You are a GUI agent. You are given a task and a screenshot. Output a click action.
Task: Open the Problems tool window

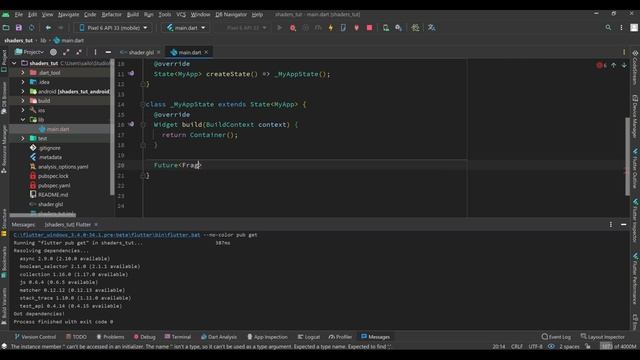(110, 337)
